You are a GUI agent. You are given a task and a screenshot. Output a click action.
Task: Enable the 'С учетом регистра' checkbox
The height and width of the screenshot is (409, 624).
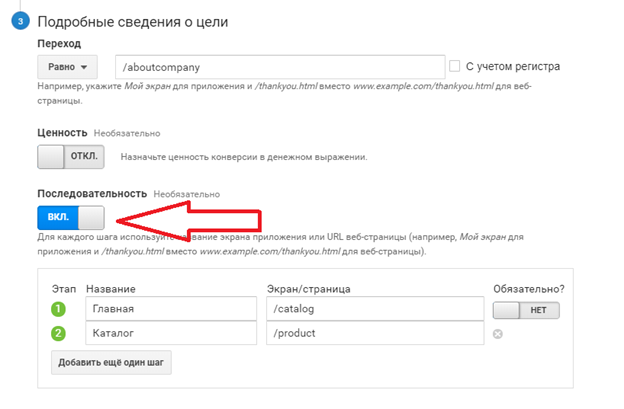(454, 66)
